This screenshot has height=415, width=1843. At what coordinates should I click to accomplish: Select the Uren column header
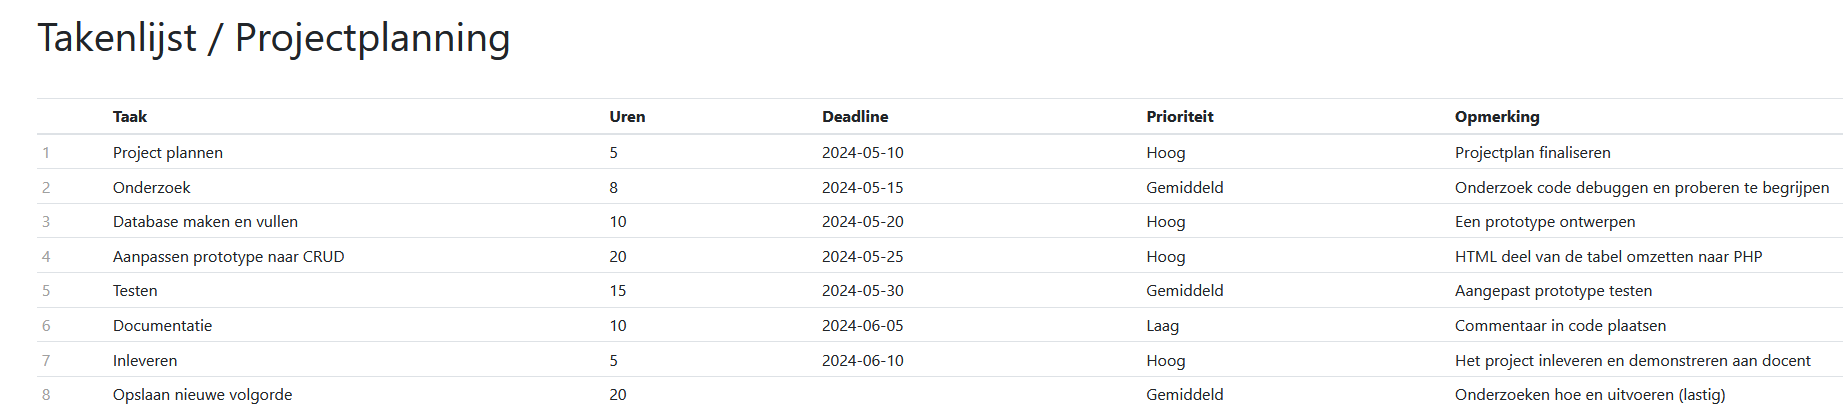point(627,117)
